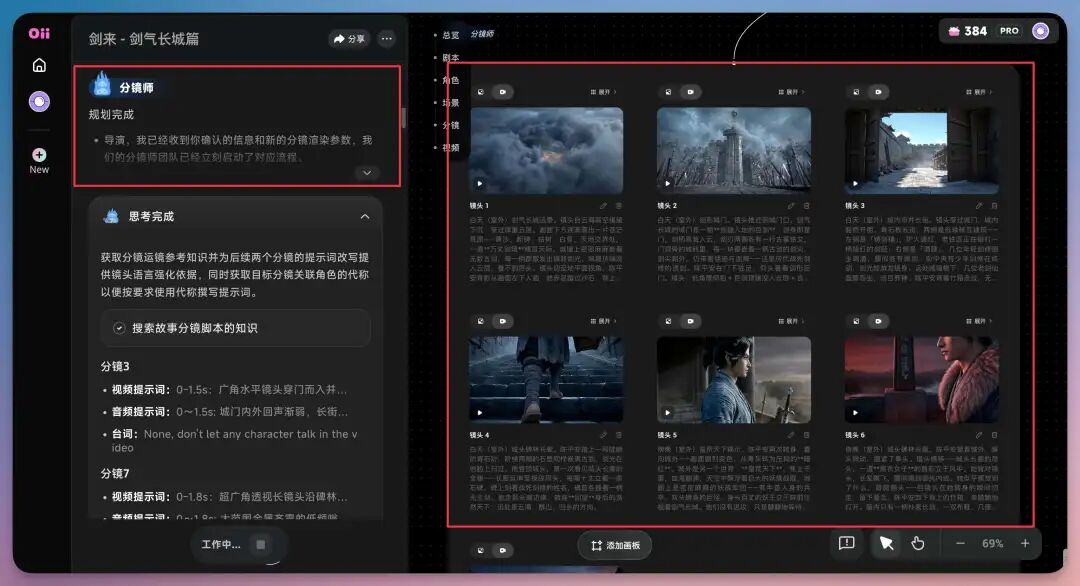Play the 镜头 5 swordsman video
Image resolution: width=1080 pixels, height=586 pixels.
click(x=667, y=412)
